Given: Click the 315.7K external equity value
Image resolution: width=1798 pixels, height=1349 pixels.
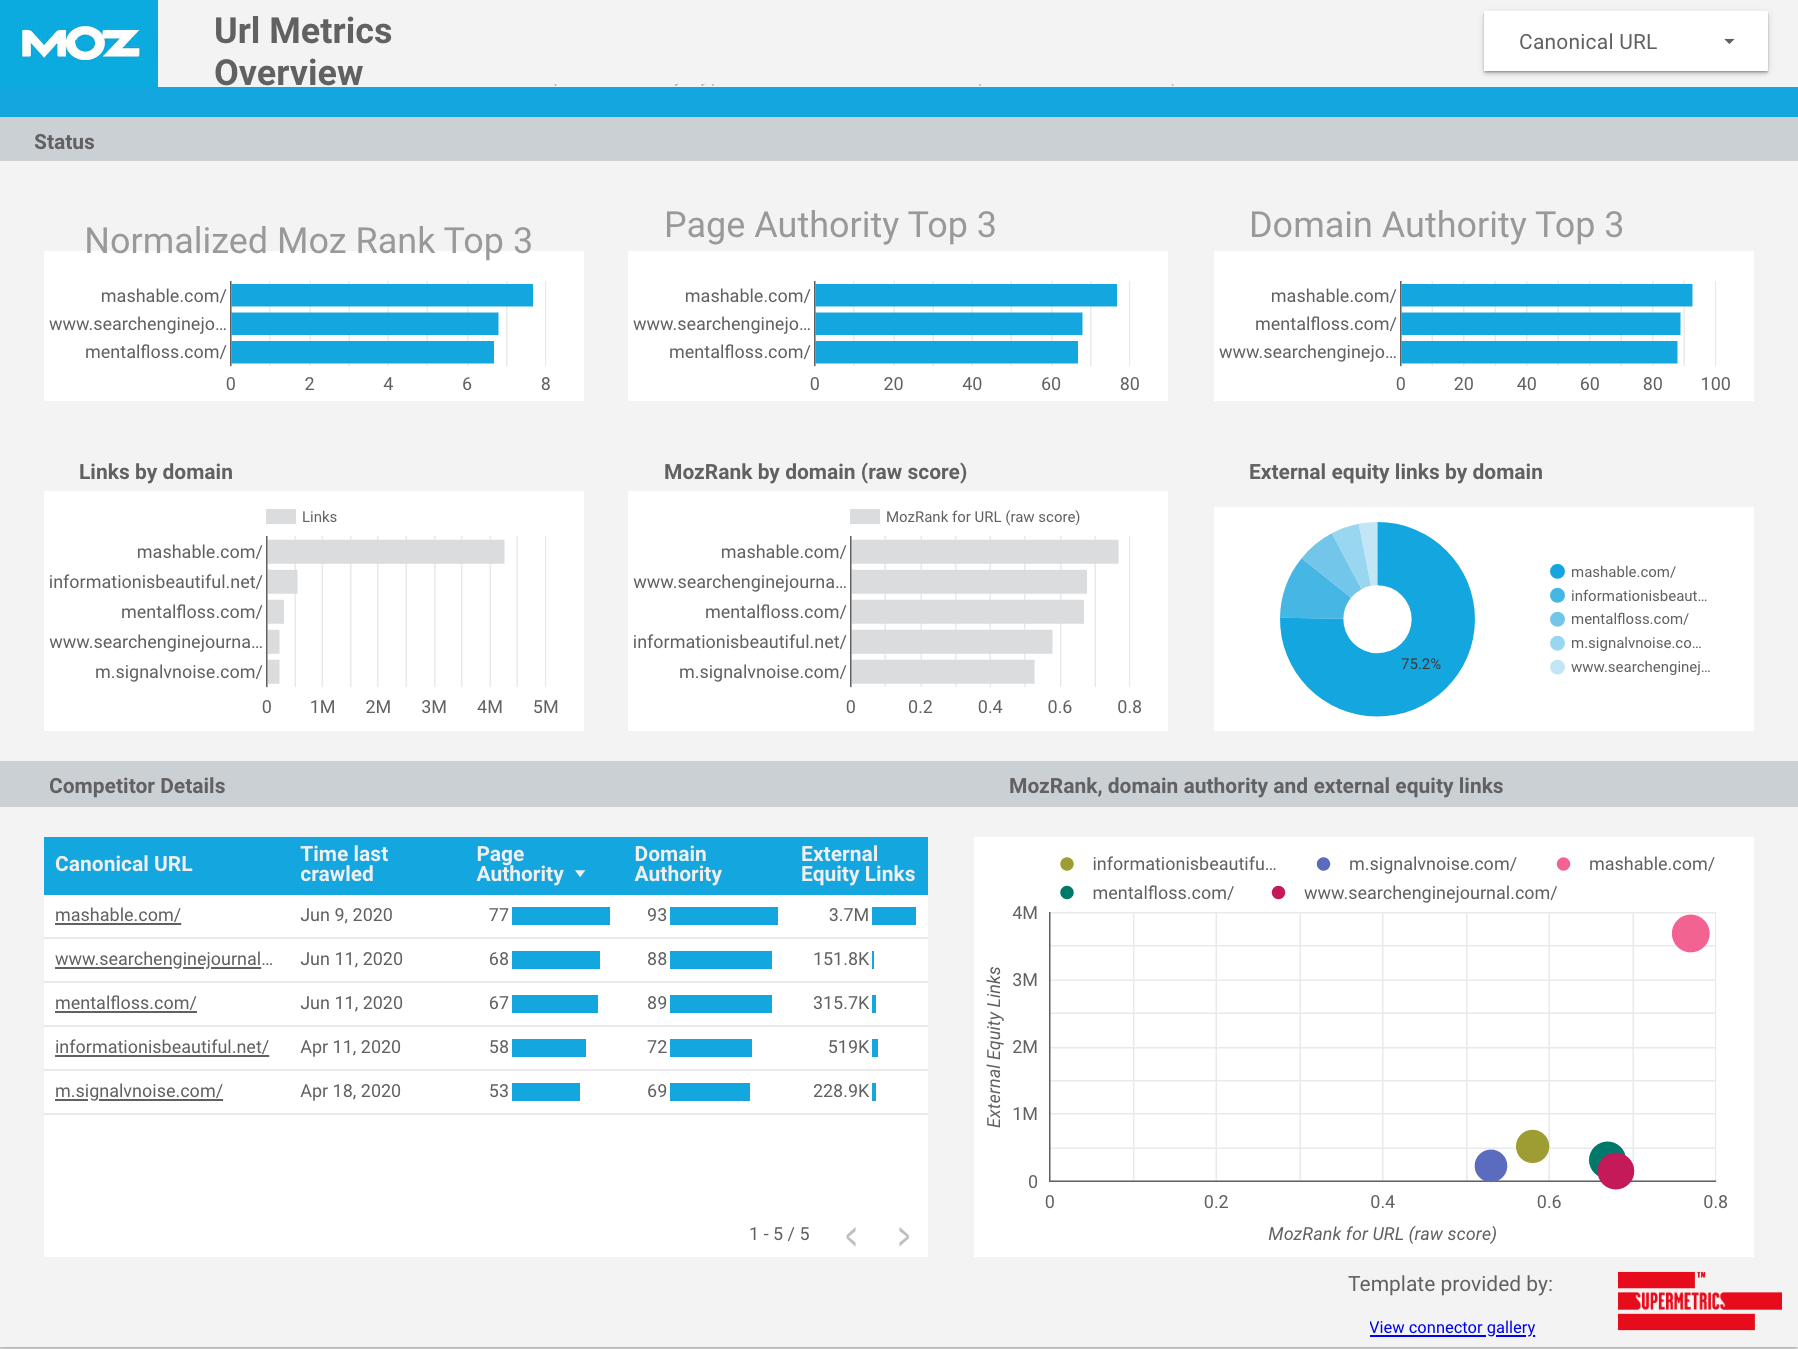Looking at the screenshot, I should (841, 1003).
